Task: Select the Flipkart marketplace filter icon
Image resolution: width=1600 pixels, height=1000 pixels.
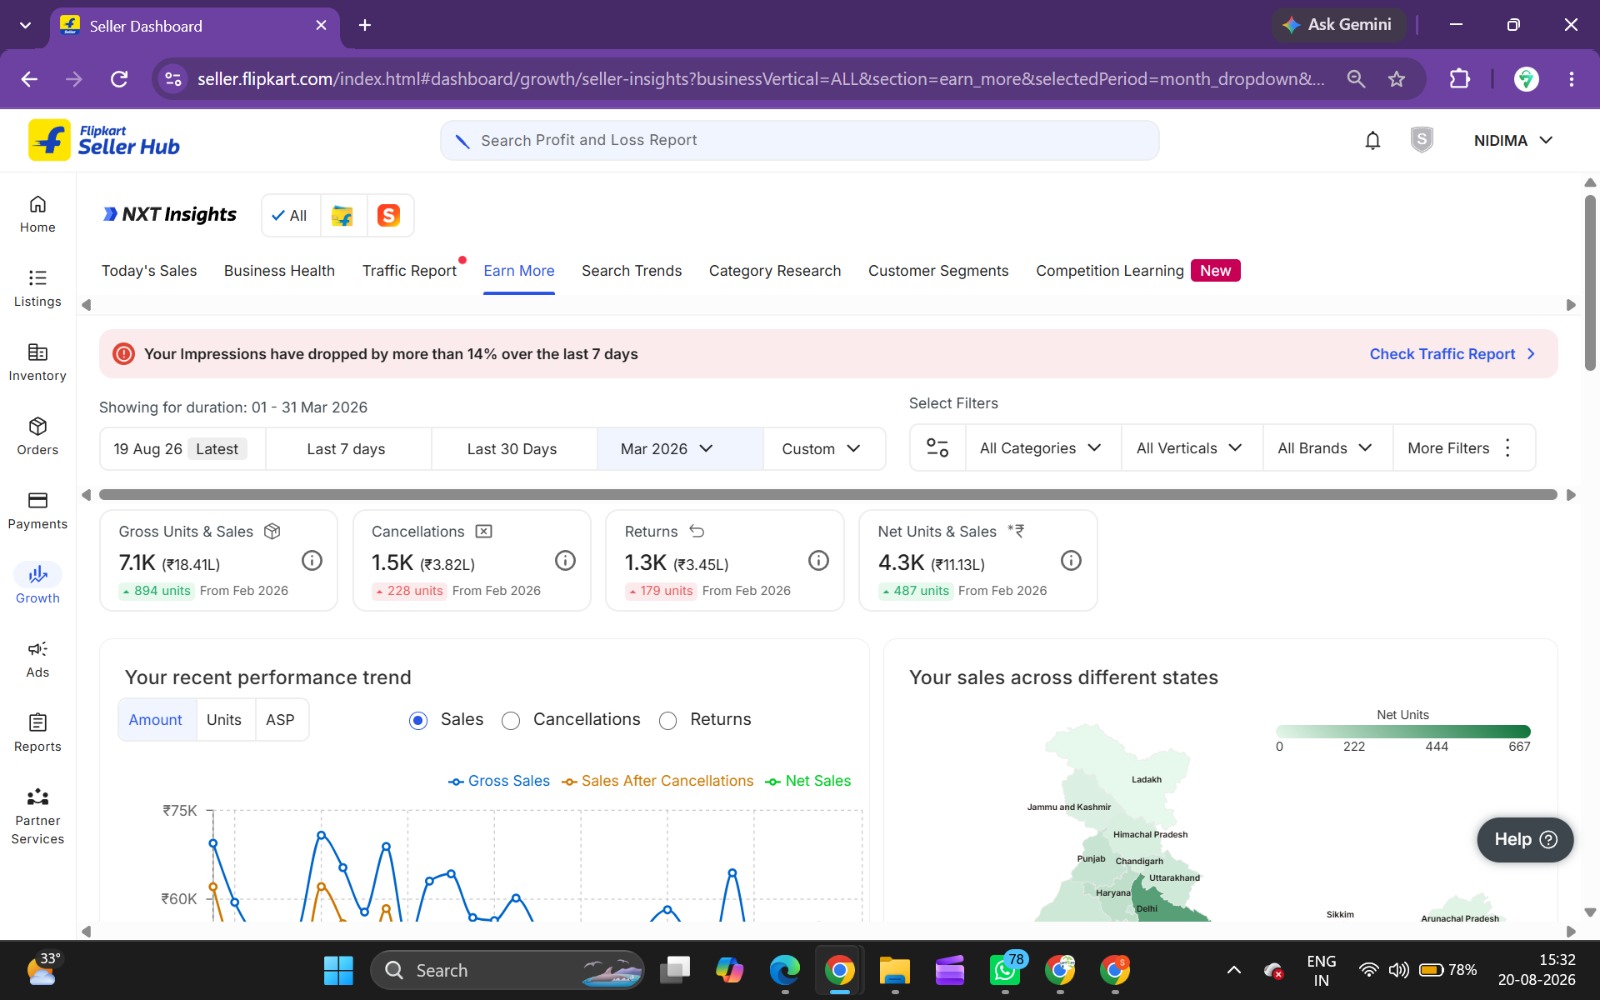Action: [342, 216]
